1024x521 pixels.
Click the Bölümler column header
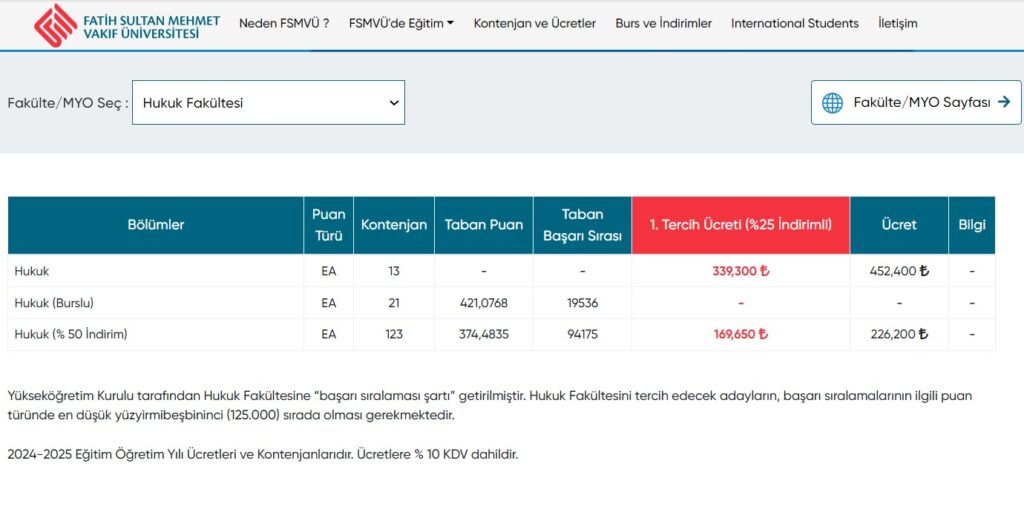(156, 225)
